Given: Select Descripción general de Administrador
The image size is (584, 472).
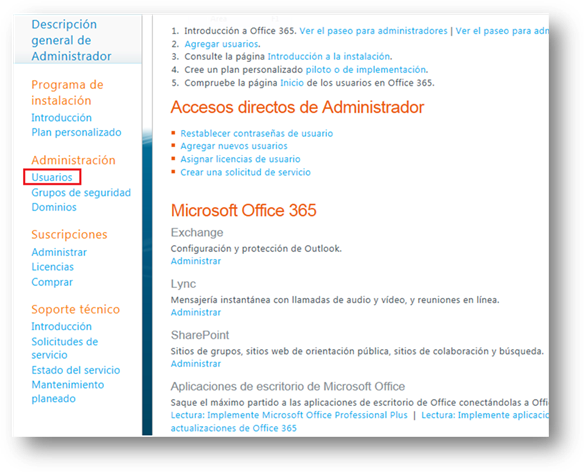Looking at the screenshot, I should 71,40.
